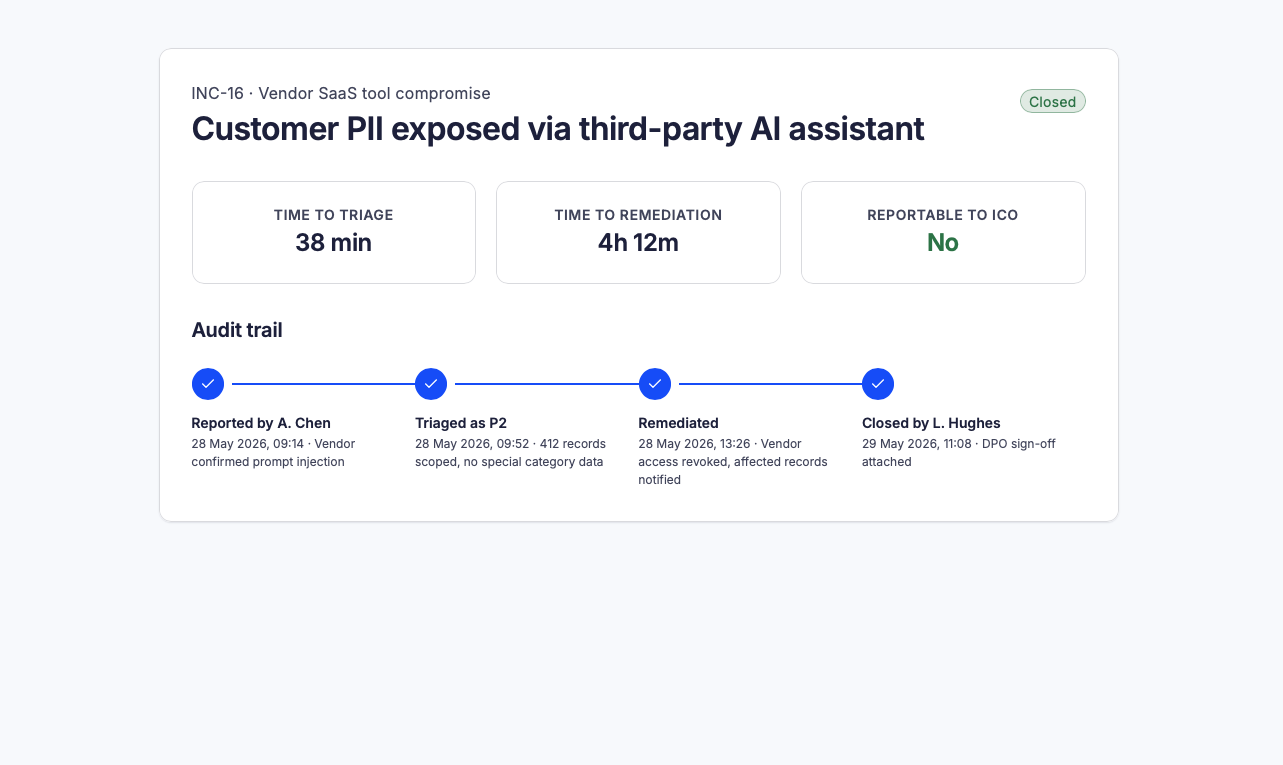The image size is (1283, 765).
Task: Open the Time to Remediation card
Action: tap(638, 232)
